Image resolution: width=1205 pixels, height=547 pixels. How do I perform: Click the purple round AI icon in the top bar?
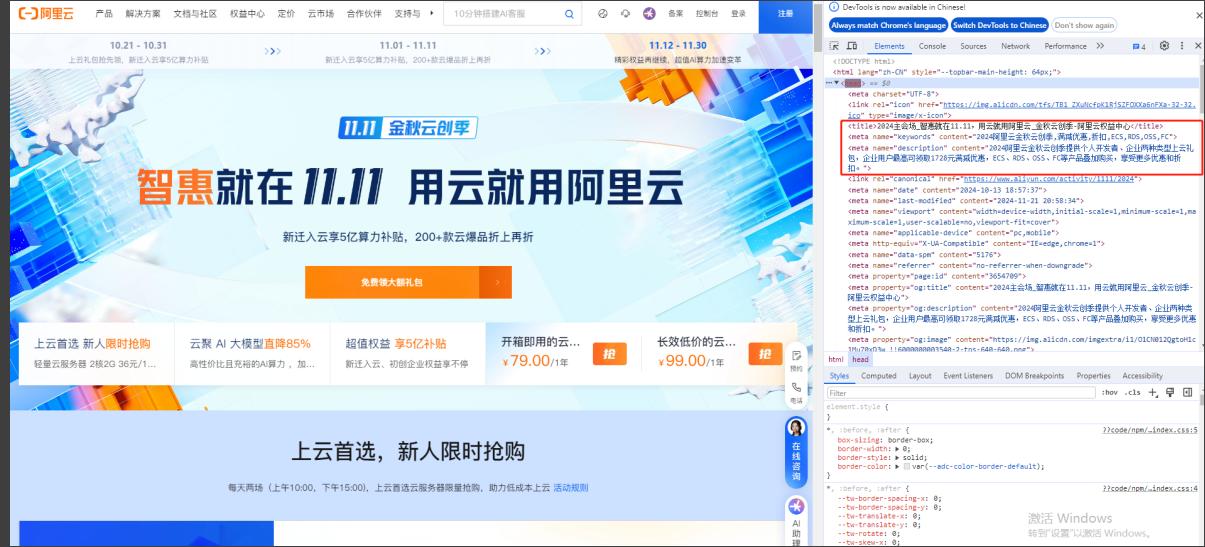(x=649, y=14)
